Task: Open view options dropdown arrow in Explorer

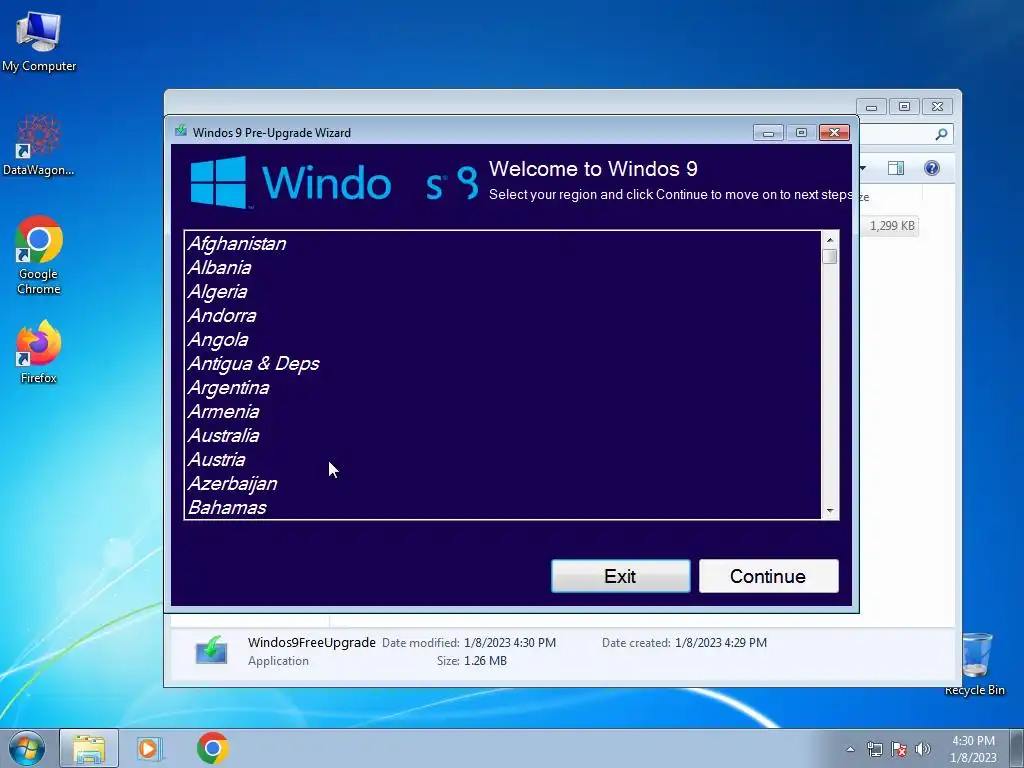Action: pos(863,168)
